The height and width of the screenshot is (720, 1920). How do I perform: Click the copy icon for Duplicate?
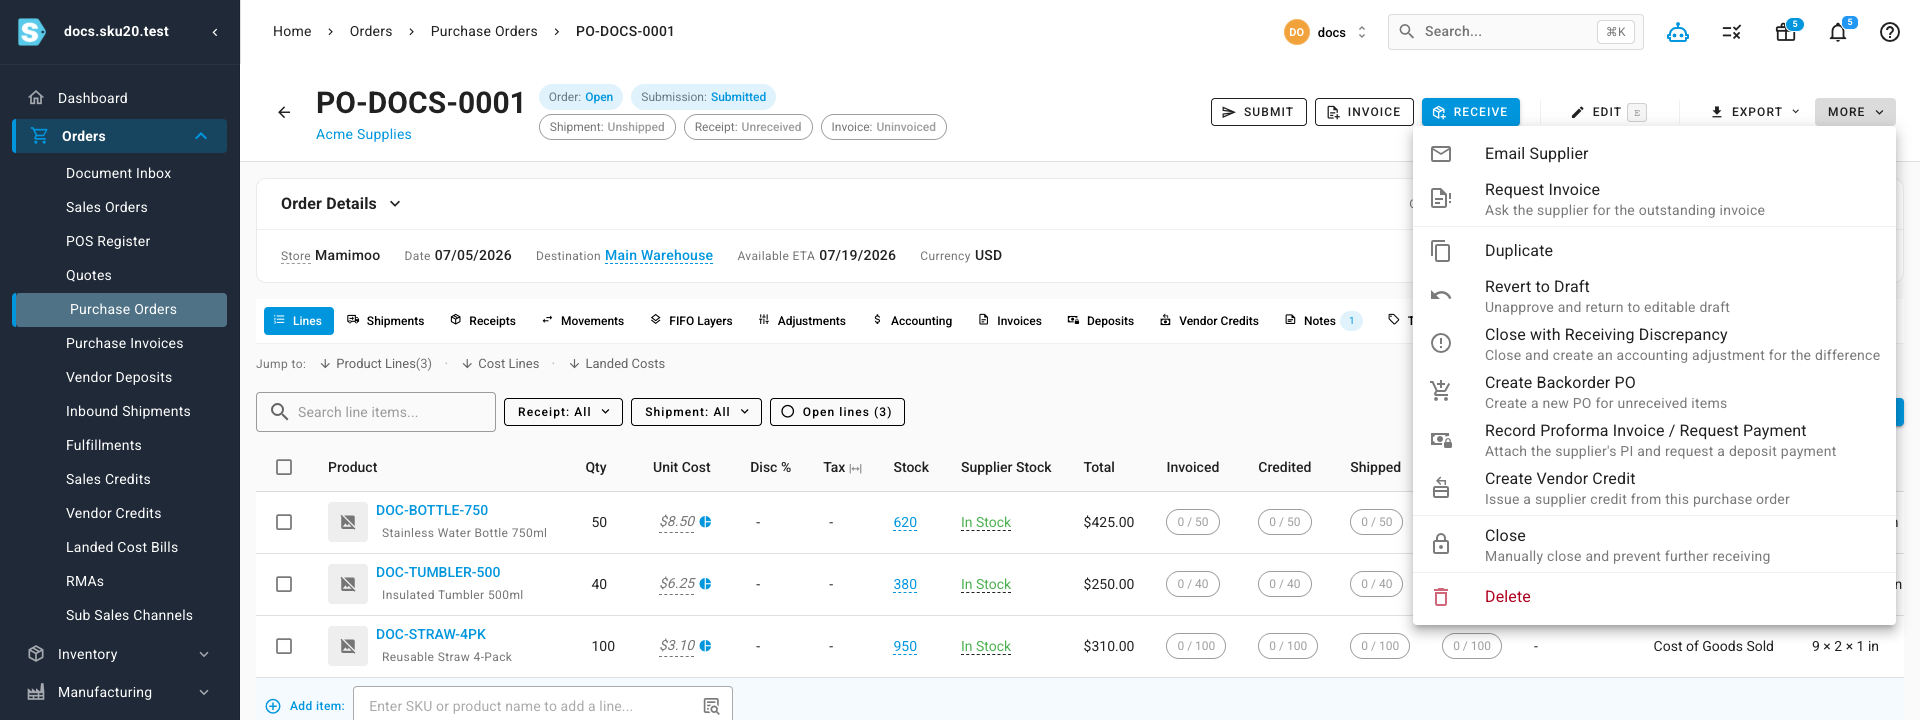(x=1441, y=251)
